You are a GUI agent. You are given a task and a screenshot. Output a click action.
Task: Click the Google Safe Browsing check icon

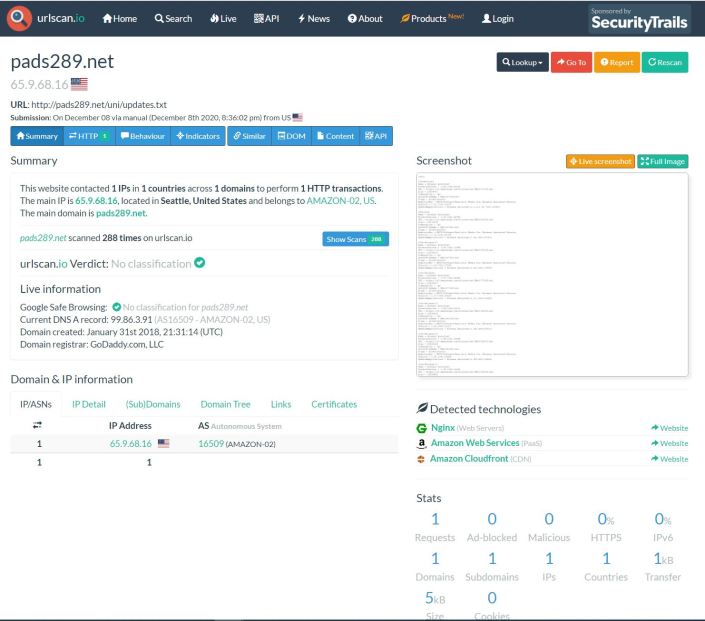pos(117,307)
